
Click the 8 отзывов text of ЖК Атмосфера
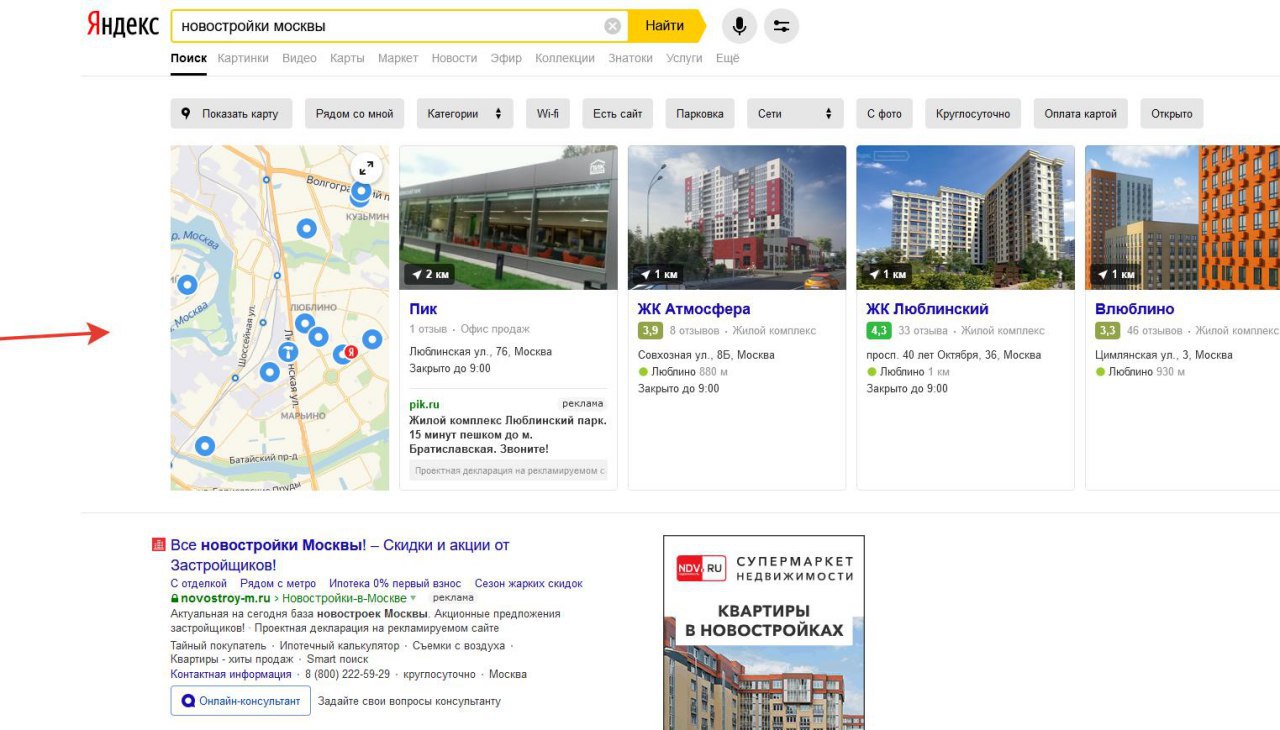point(695,331)
